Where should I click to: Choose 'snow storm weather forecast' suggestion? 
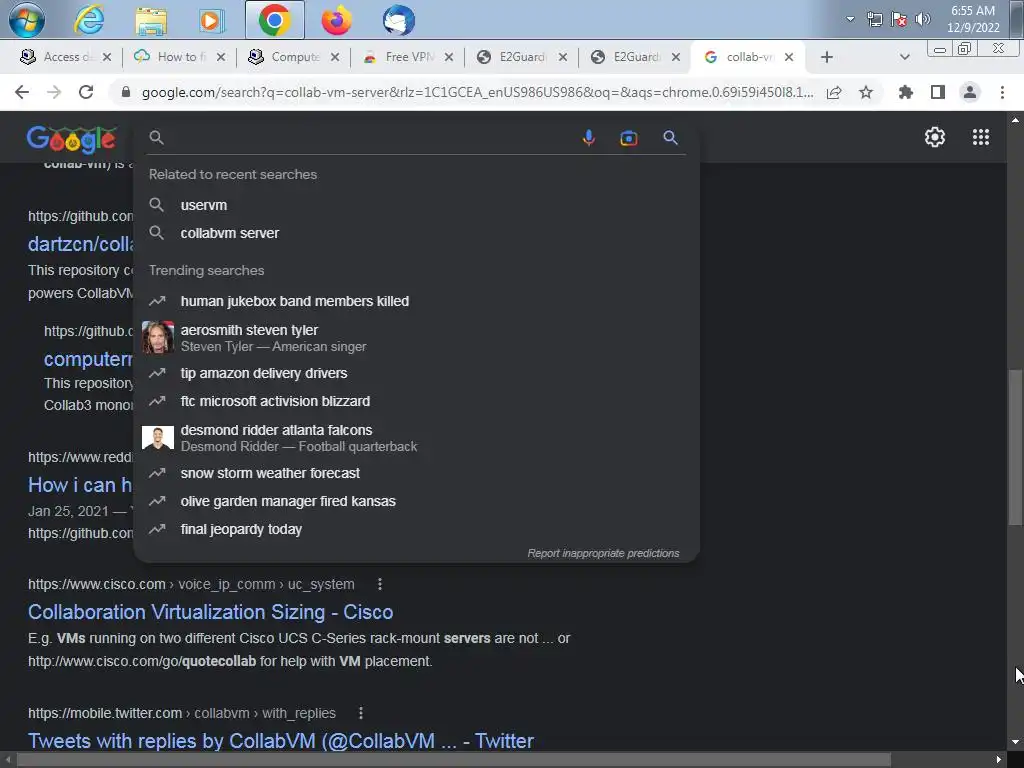click(x=417, y=473)
